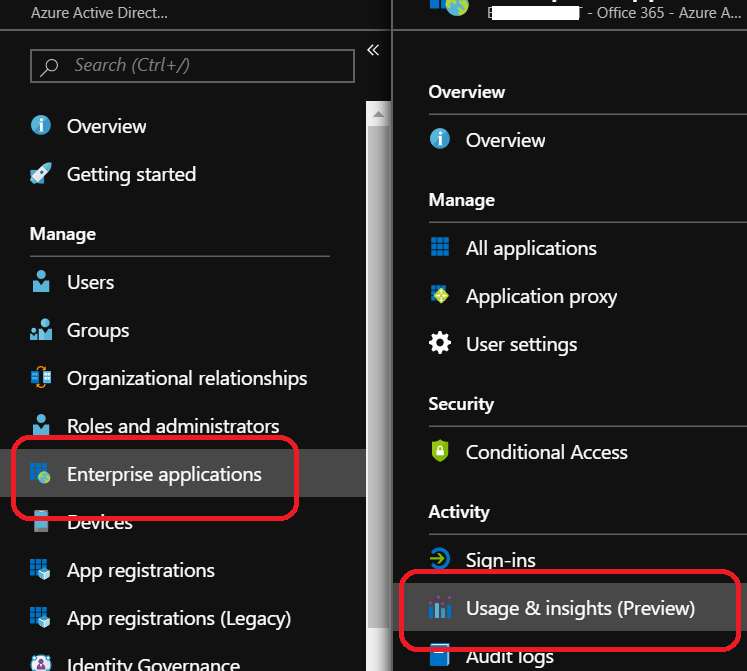This screenshot has height=671, width=747.
Task: Click the User settings gear icon
Action: [440, 343]
